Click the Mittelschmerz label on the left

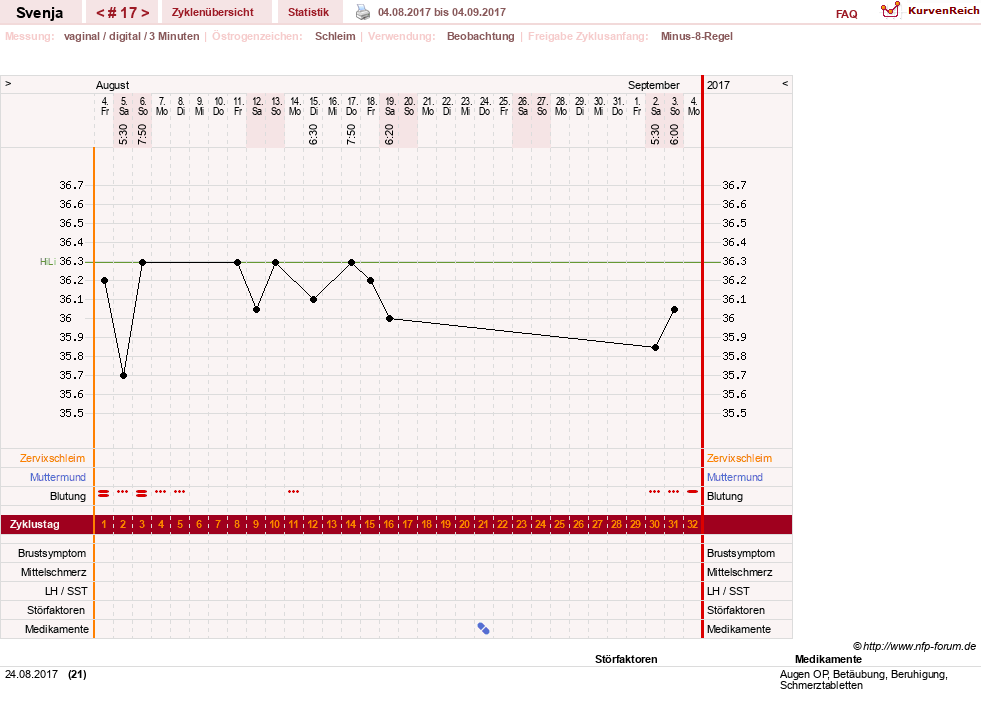53,572
